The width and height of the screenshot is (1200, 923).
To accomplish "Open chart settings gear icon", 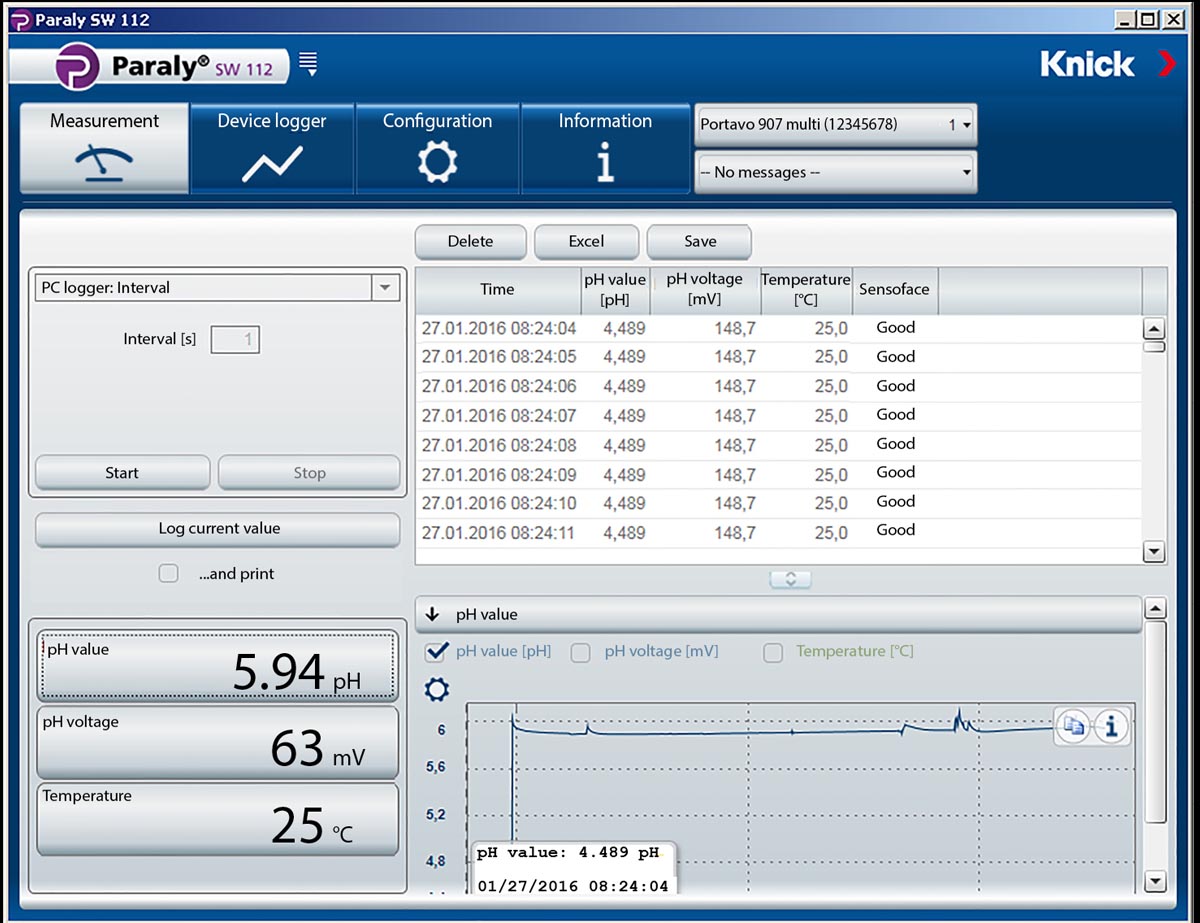I will coord(437,689).
